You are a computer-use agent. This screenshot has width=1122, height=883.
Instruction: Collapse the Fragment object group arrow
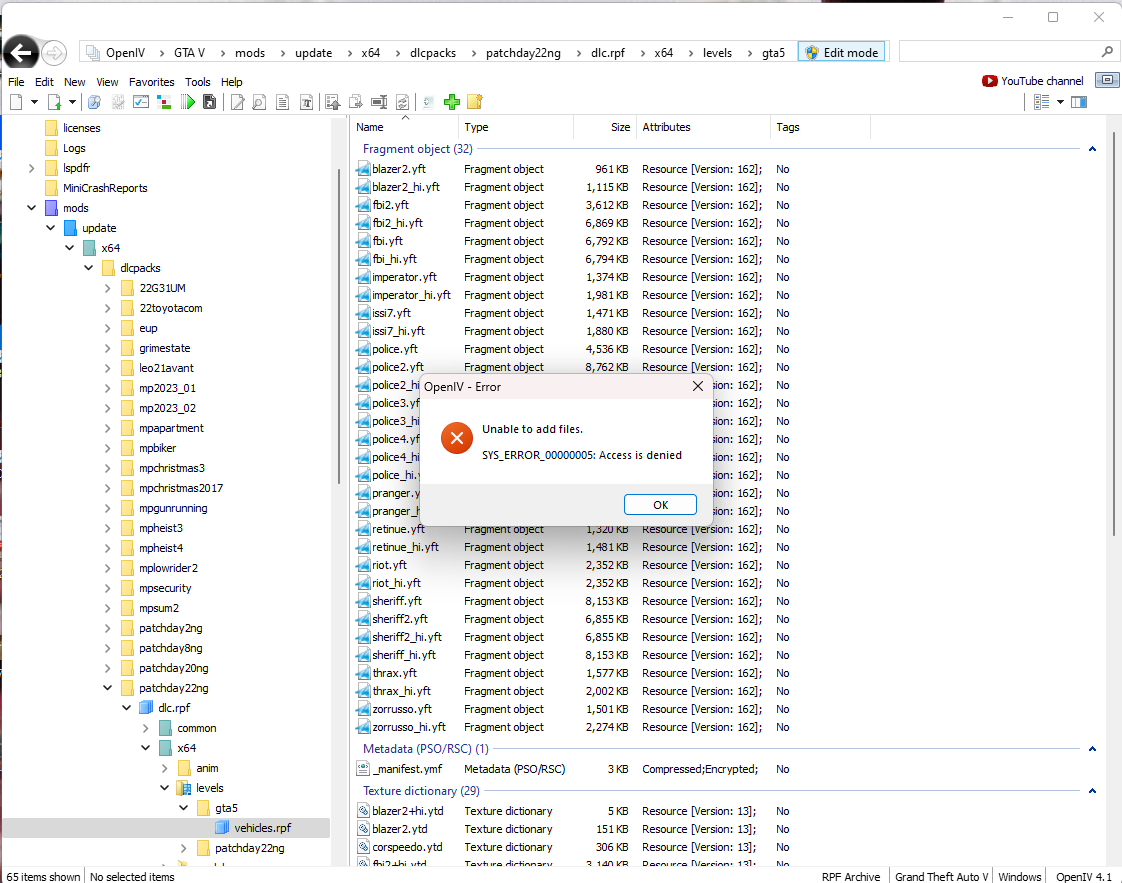pos(1092,149)
